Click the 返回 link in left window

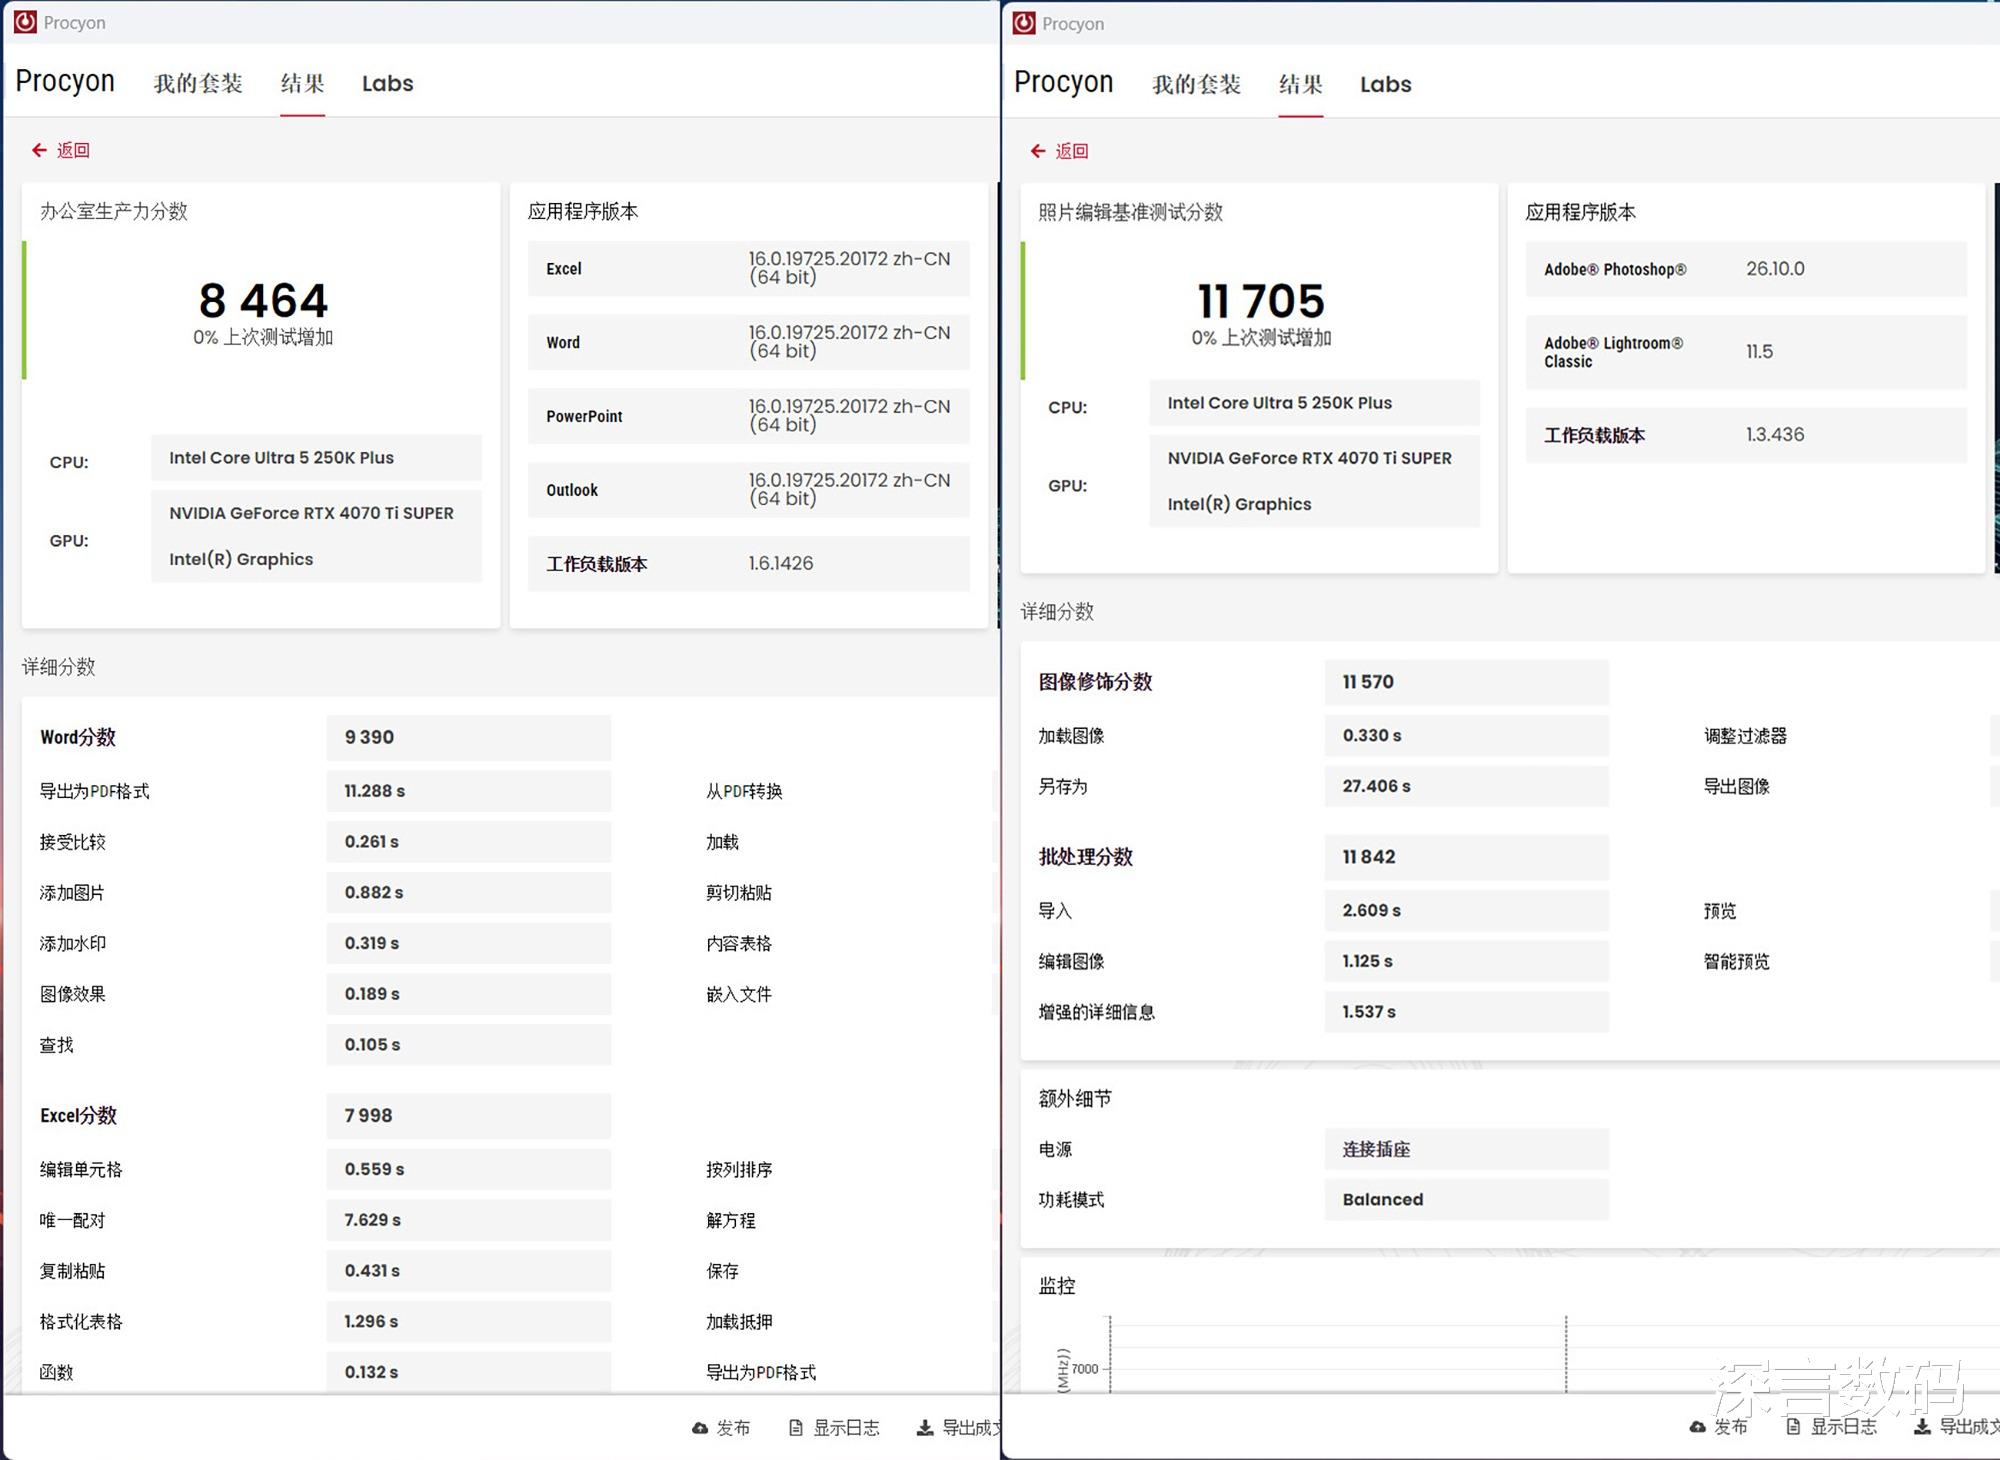[x=73, y=150]
